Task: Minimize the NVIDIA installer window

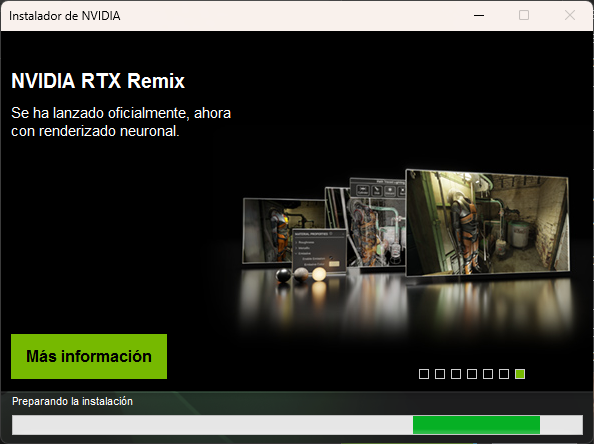Action: click(x=479, y=16)
